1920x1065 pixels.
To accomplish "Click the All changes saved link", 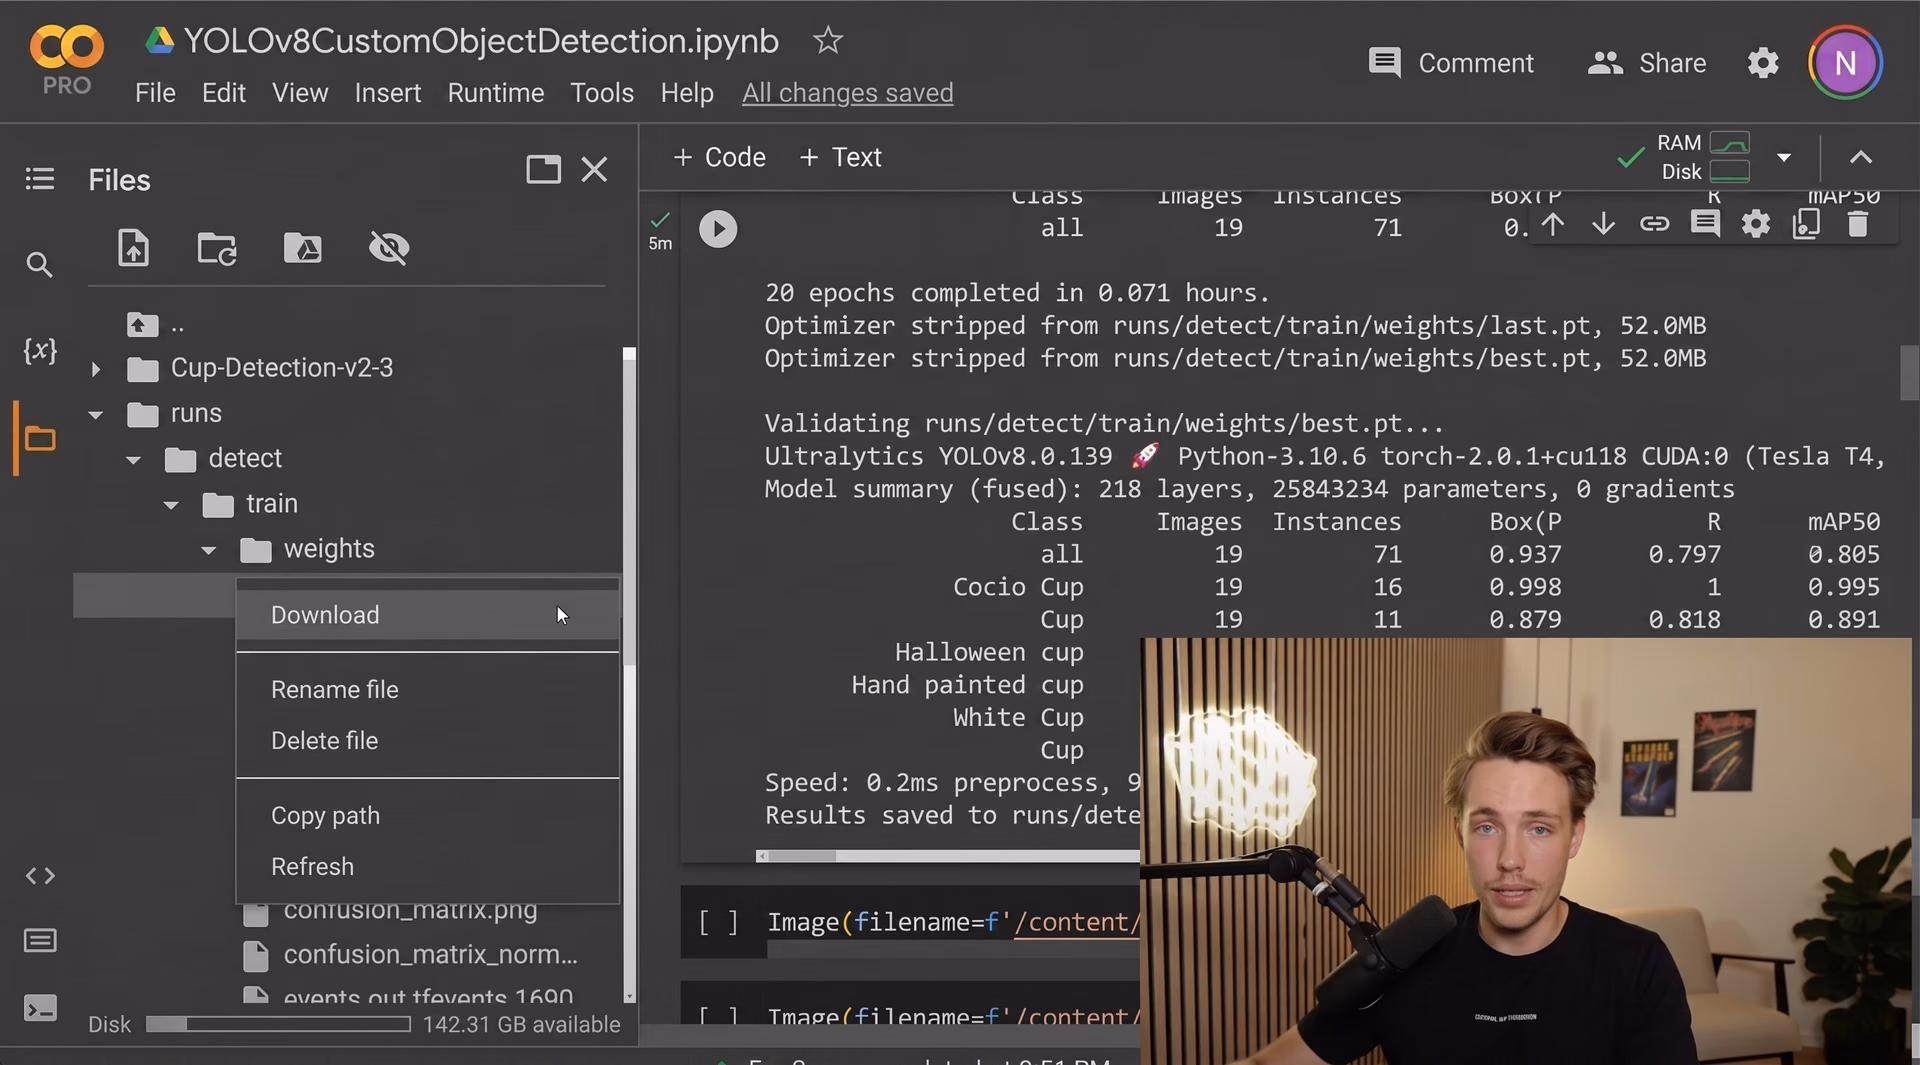I will click(847, 93).
